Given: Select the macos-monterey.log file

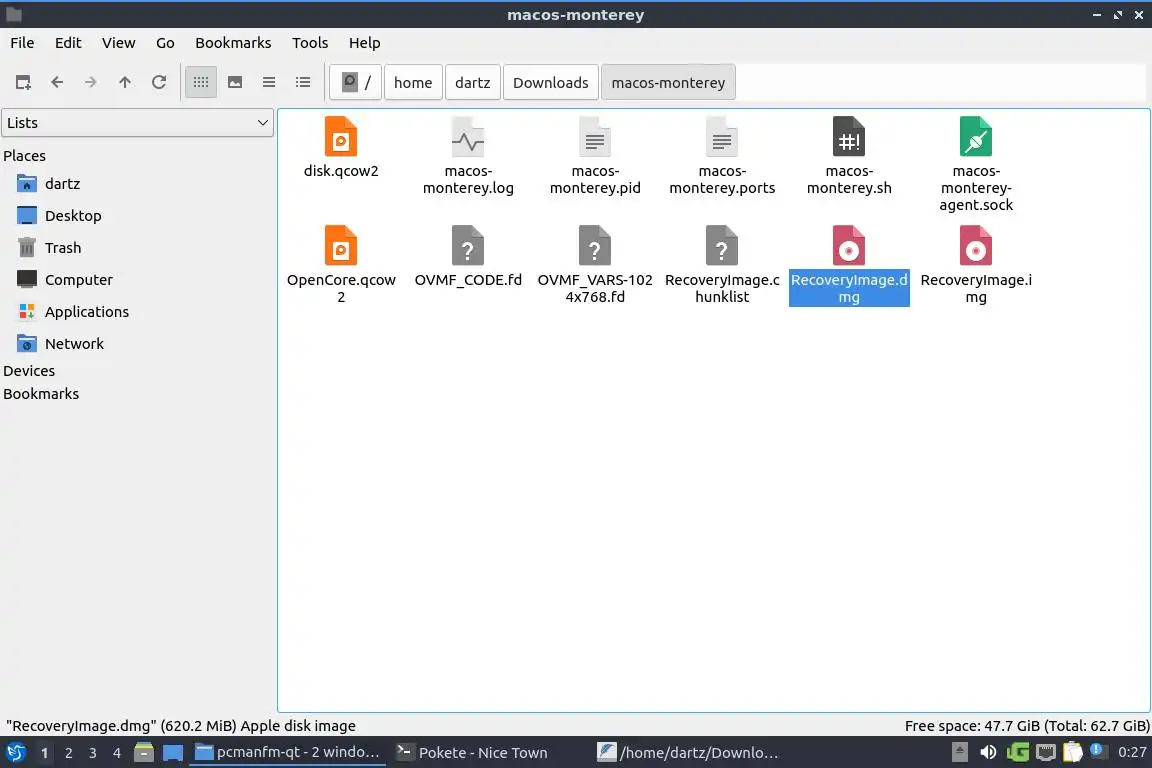Looking at the screenshot, I should point(468,157).
